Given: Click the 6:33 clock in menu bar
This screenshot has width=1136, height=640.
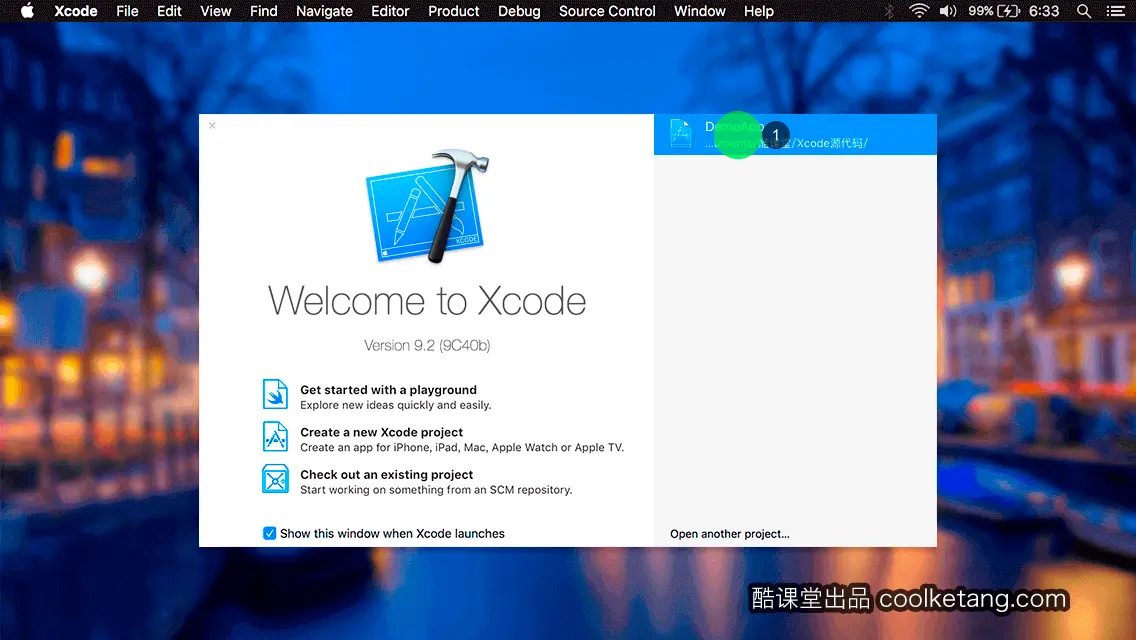Looking at the screenshot, I should pos(1044,11).
